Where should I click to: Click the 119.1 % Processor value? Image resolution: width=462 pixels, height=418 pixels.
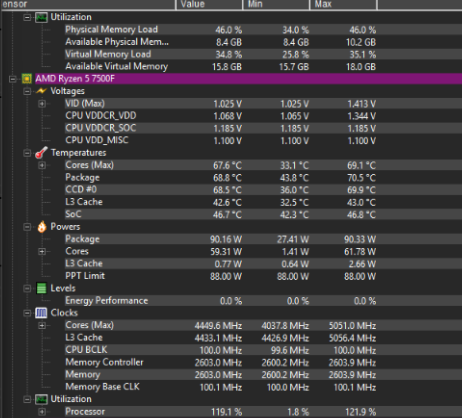[226, 412]
